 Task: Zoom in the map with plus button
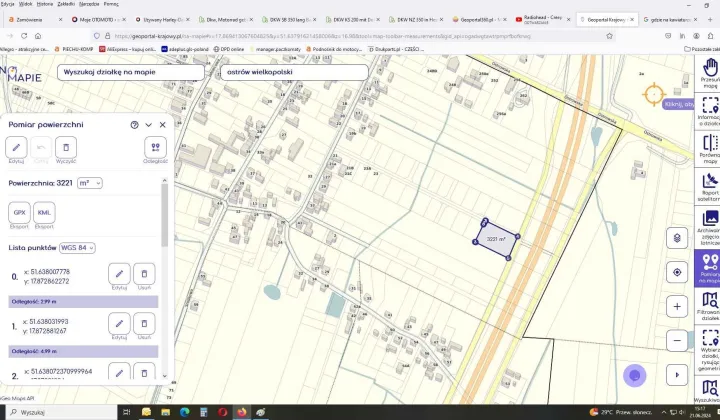click(677, 306)
